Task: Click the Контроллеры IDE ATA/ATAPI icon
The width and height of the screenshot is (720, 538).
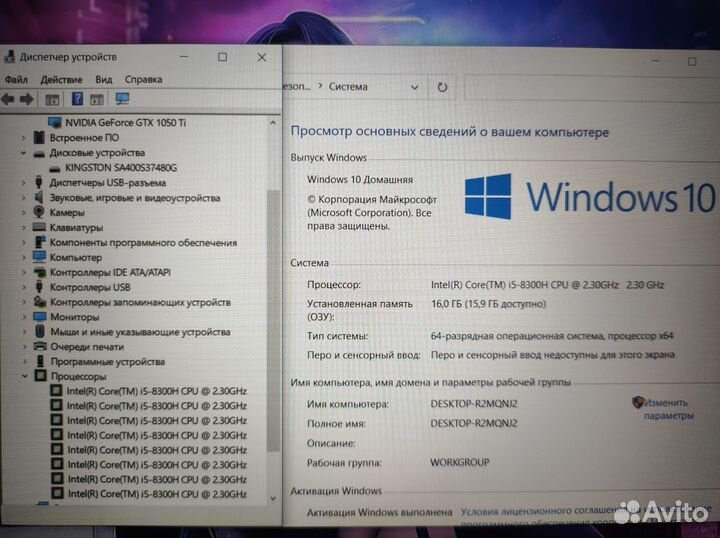Action: click(40, 272)
